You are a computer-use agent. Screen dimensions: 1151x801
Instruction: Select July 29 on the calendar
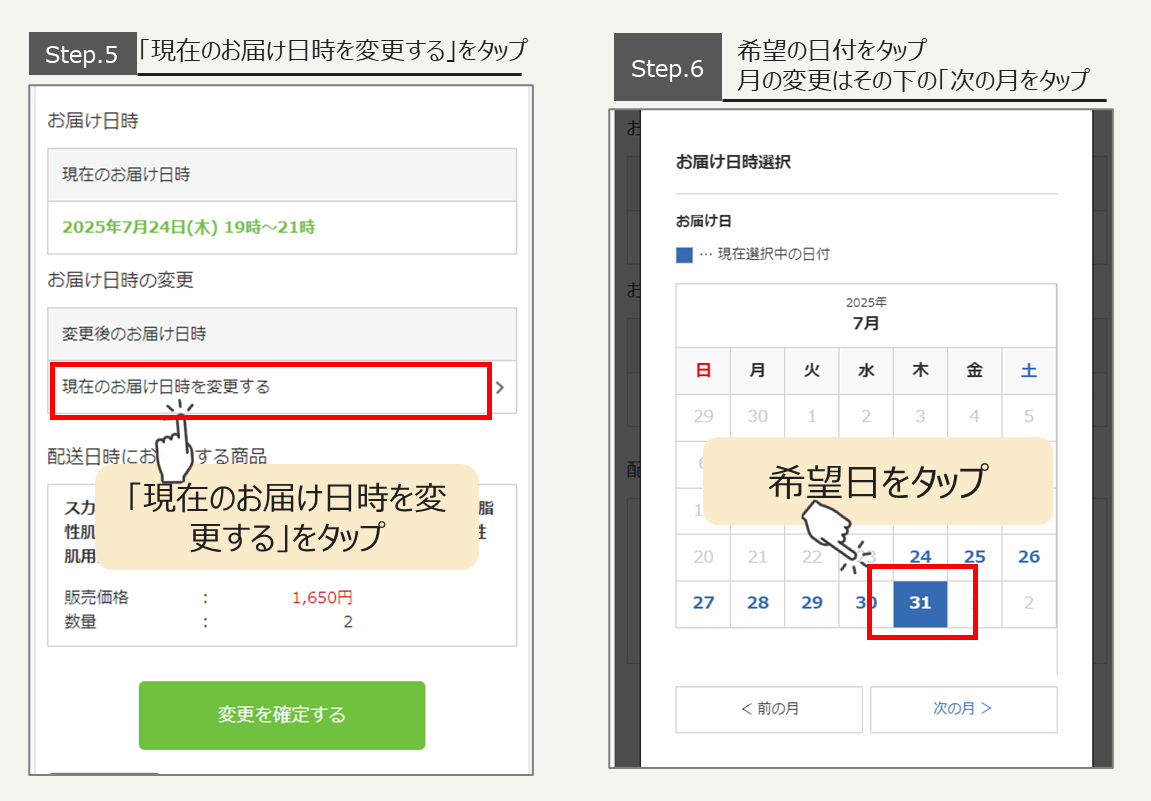coord(811,603)
